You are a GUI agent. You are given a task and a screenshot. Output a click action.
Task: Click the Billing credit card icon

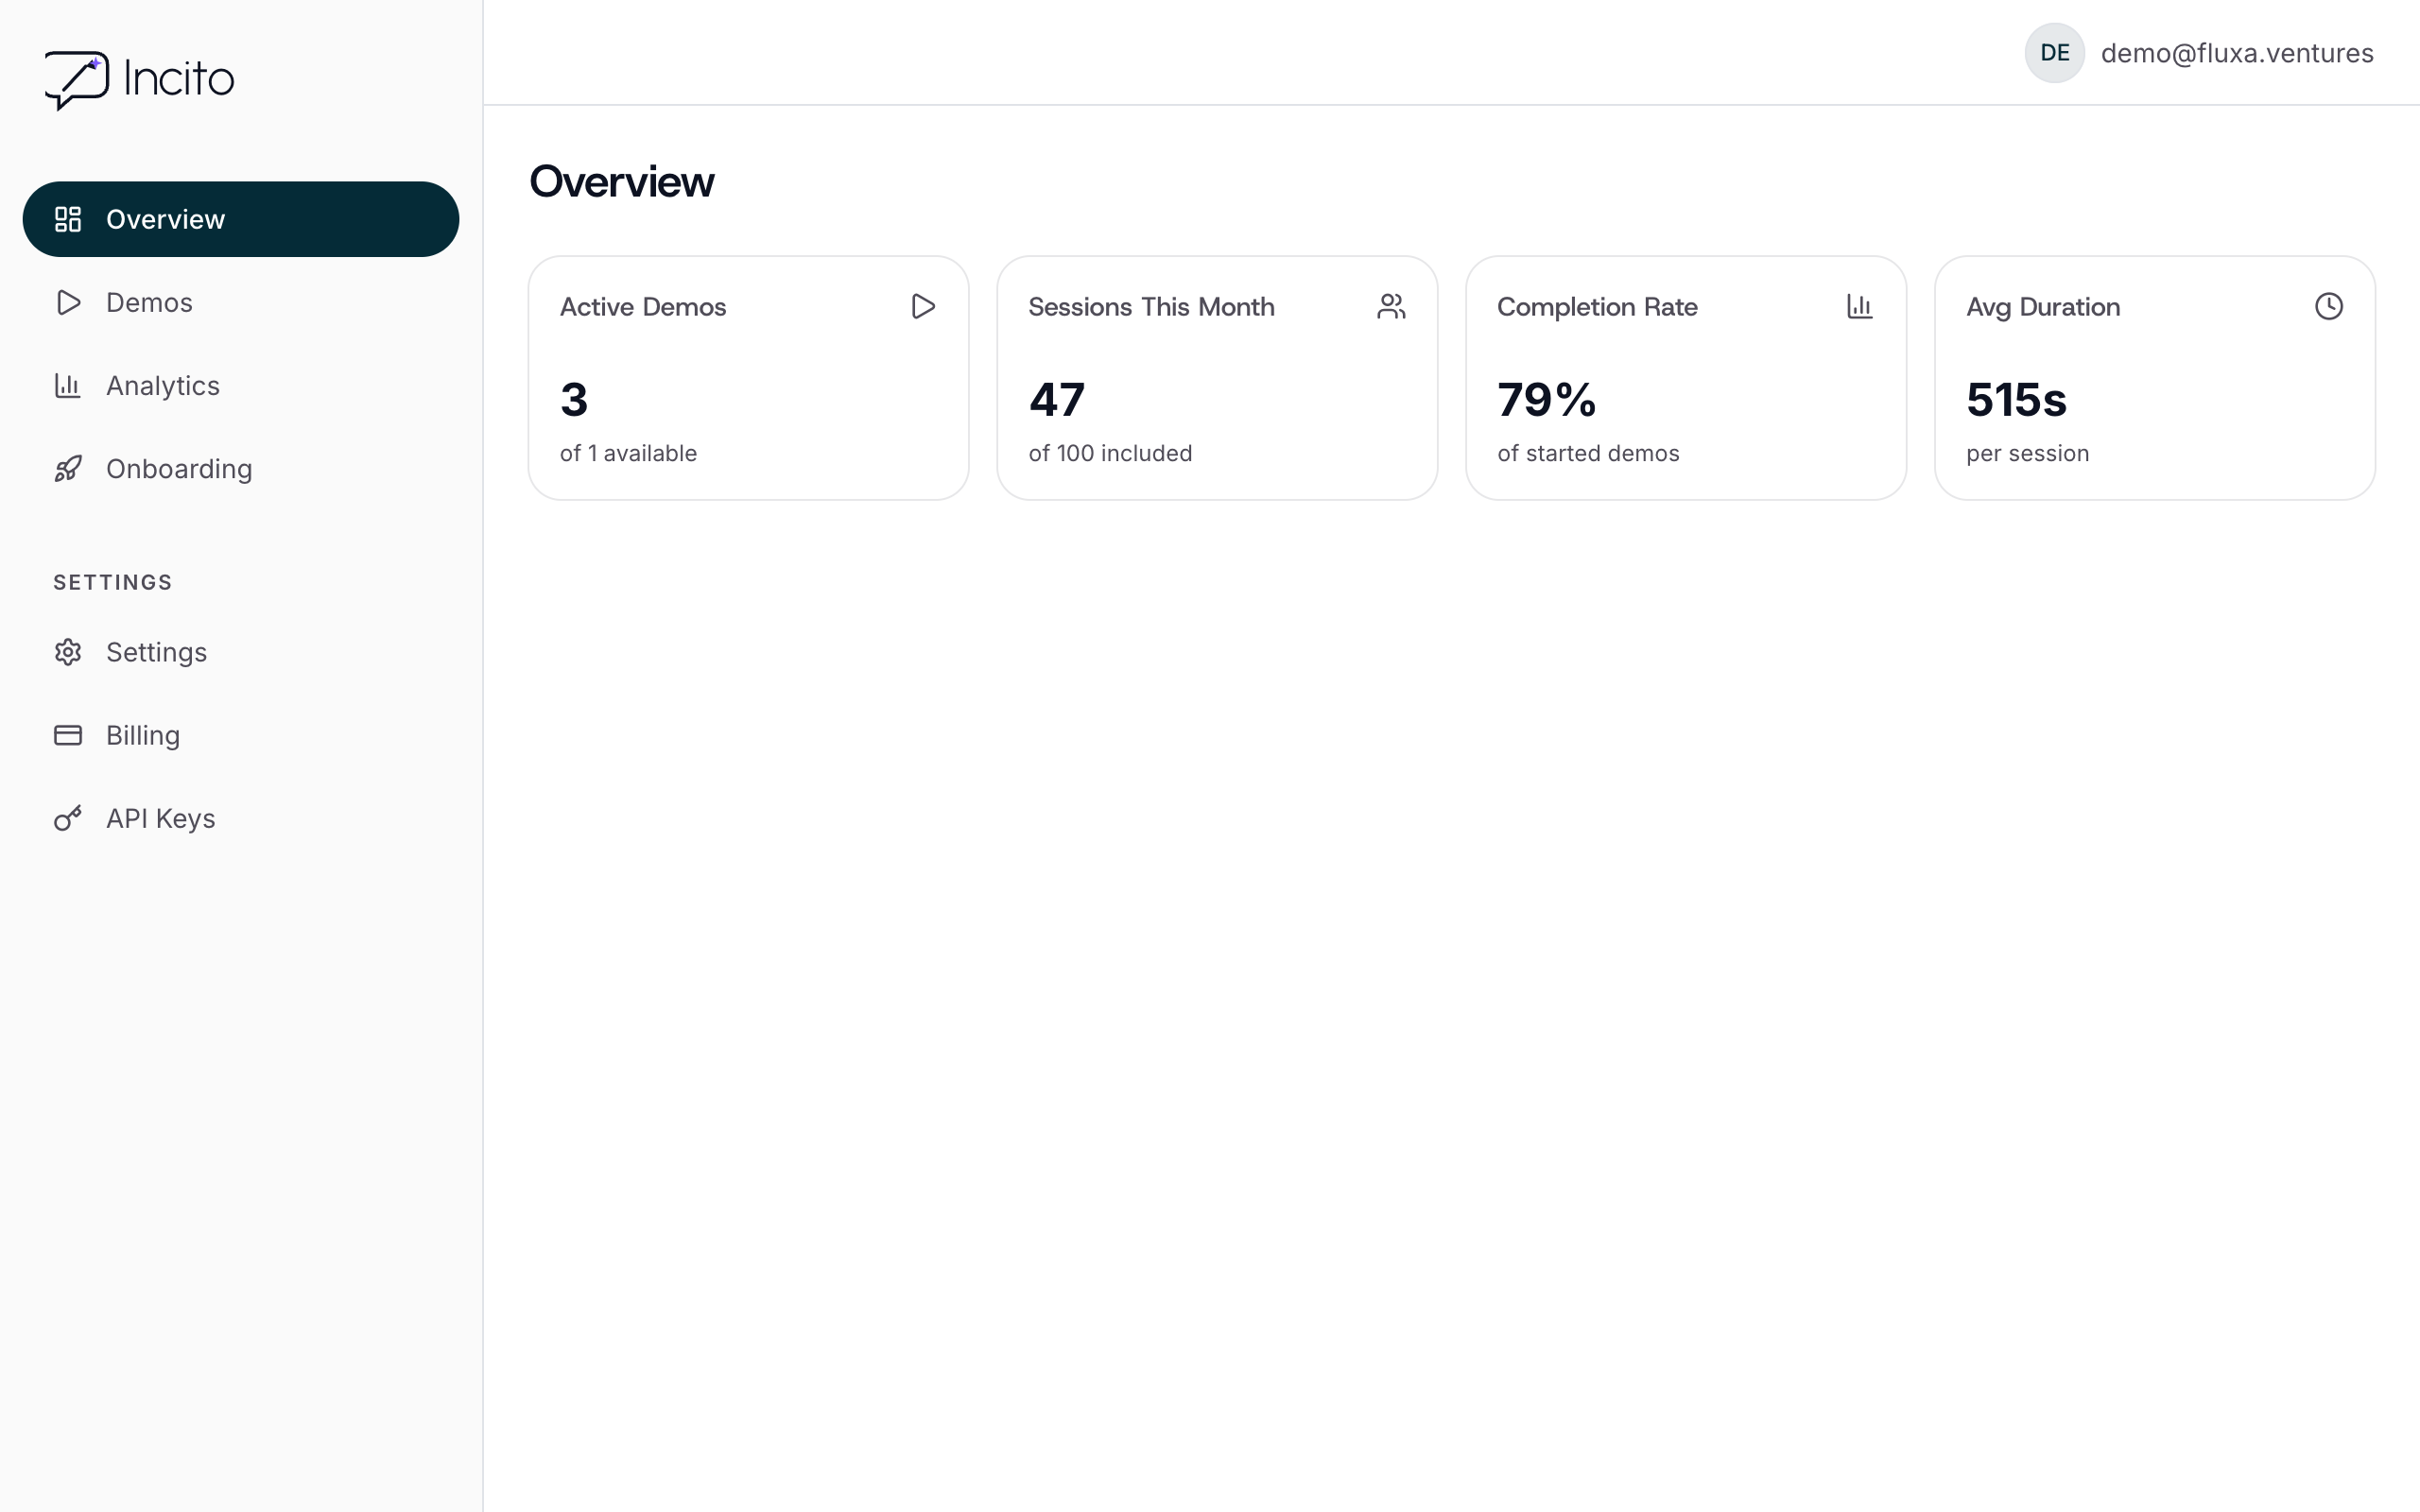[68, 734]
